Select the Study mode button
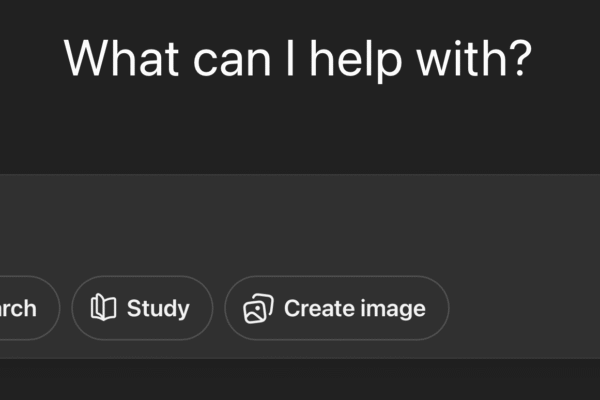This screenshot has height=400, width=600. pyautogui.click(x=142, y=308)
